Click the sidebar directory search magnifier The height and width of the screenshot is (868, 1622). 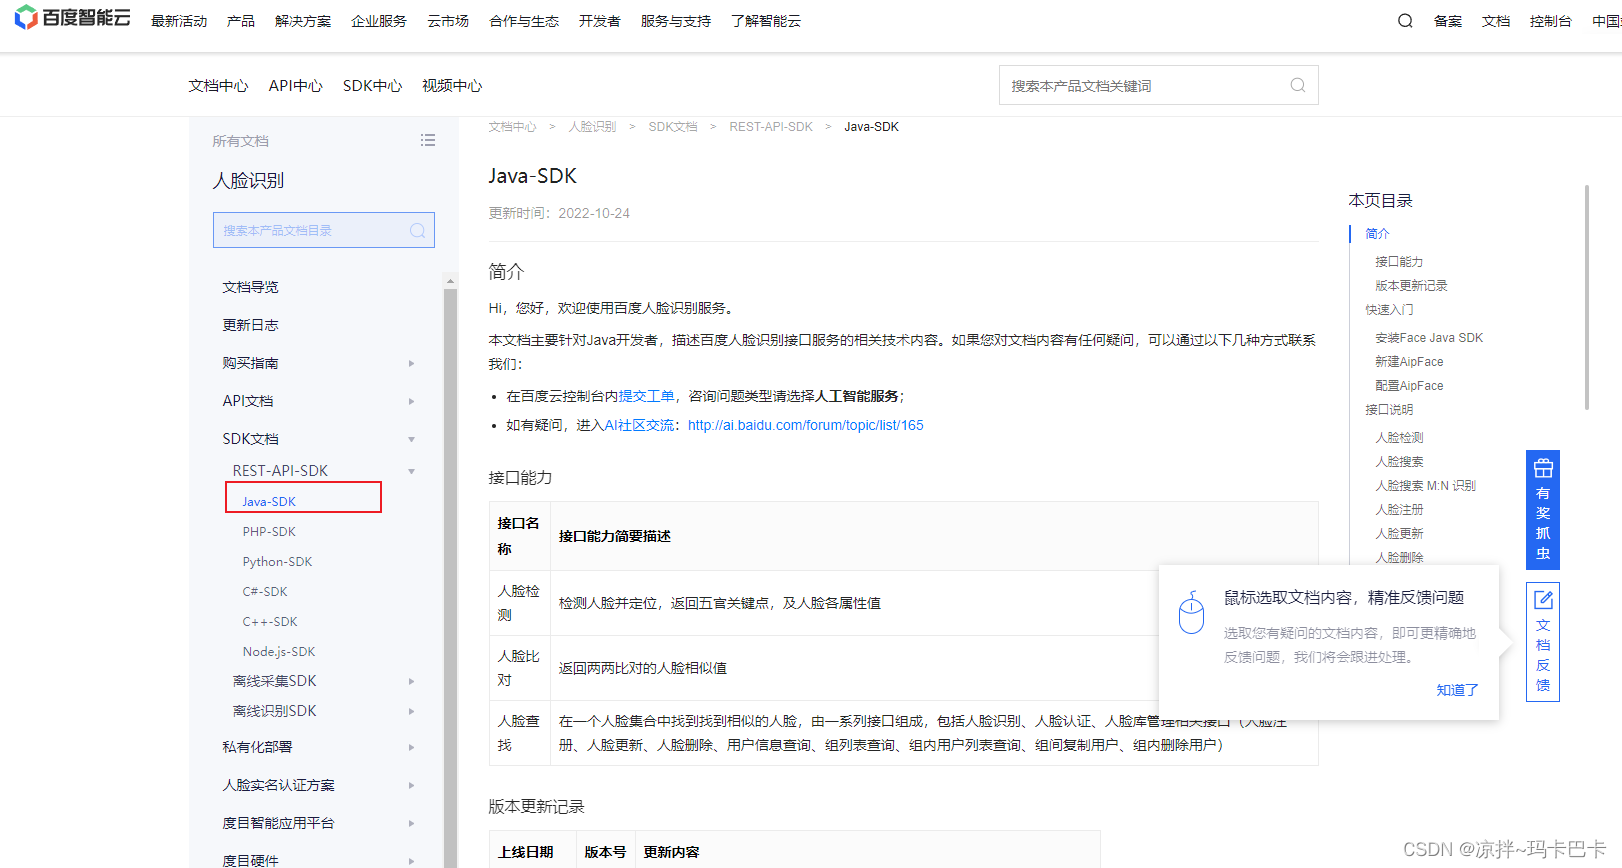[x=418, y=231]
